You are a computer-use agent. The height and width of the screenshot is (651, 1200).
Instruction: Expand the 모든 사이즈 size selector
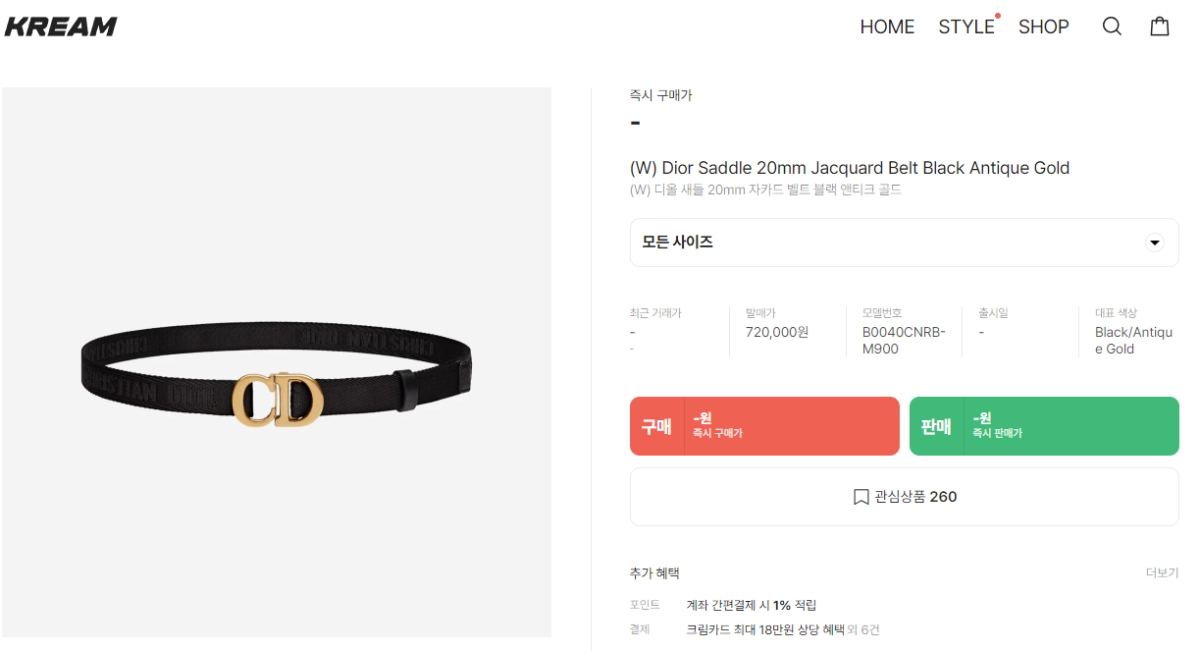click(904, 242)
